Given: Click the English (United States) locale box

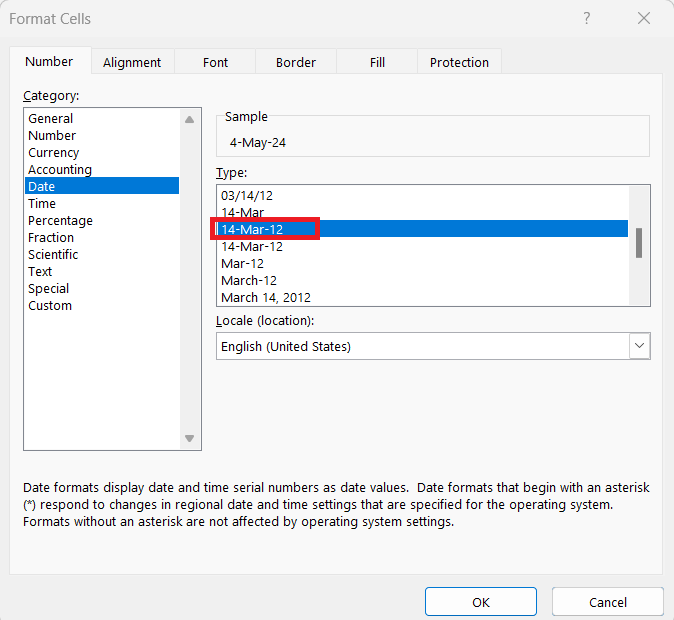Looking at the screenshot, I should coord(433,346).
